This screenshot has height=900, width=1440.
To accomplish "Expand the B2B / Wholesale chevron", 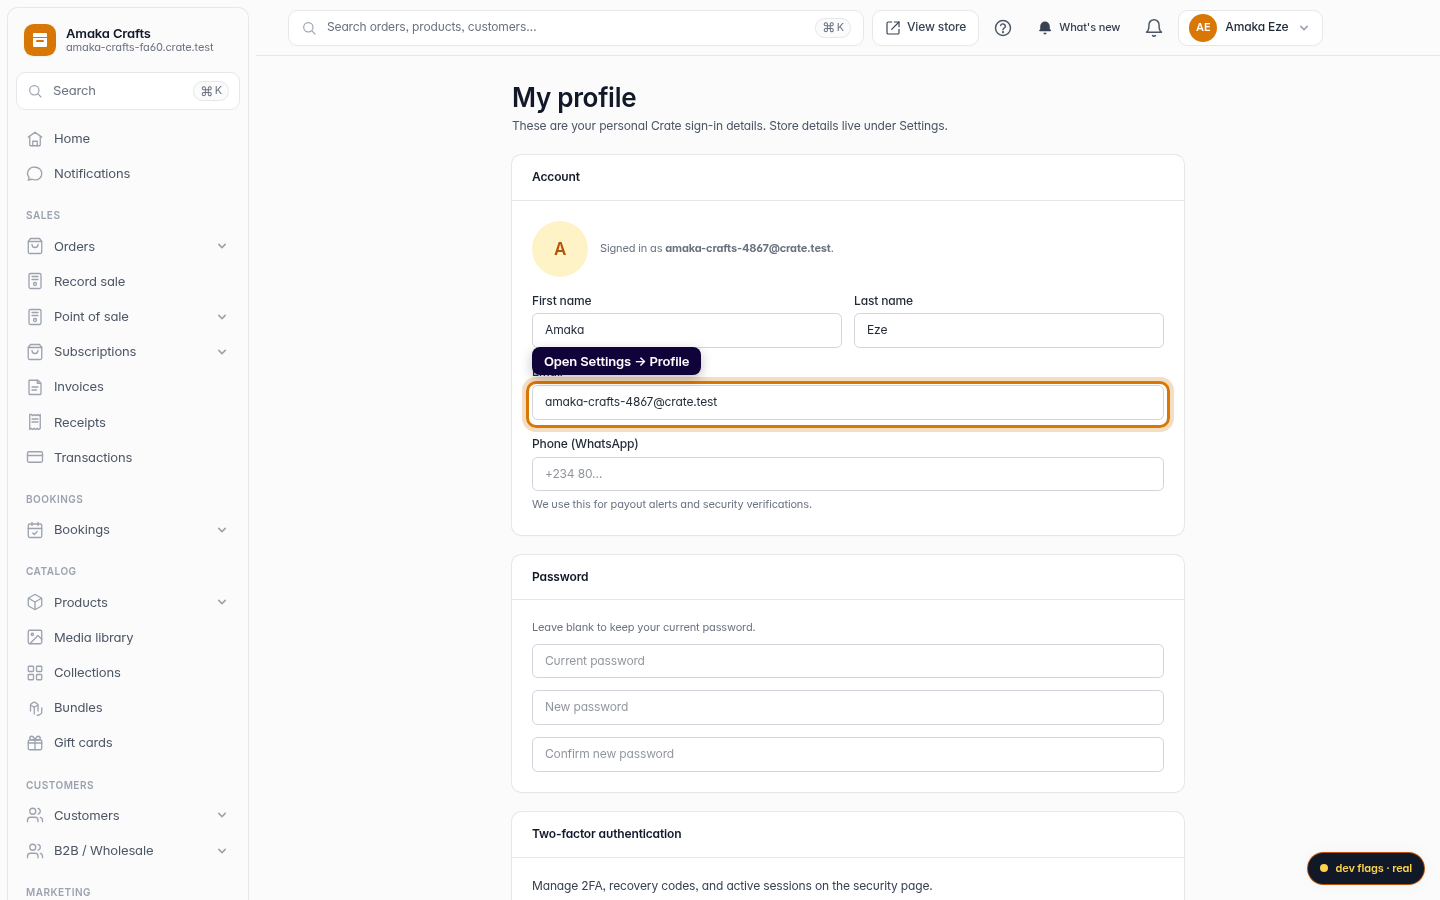I will (222, 851).
